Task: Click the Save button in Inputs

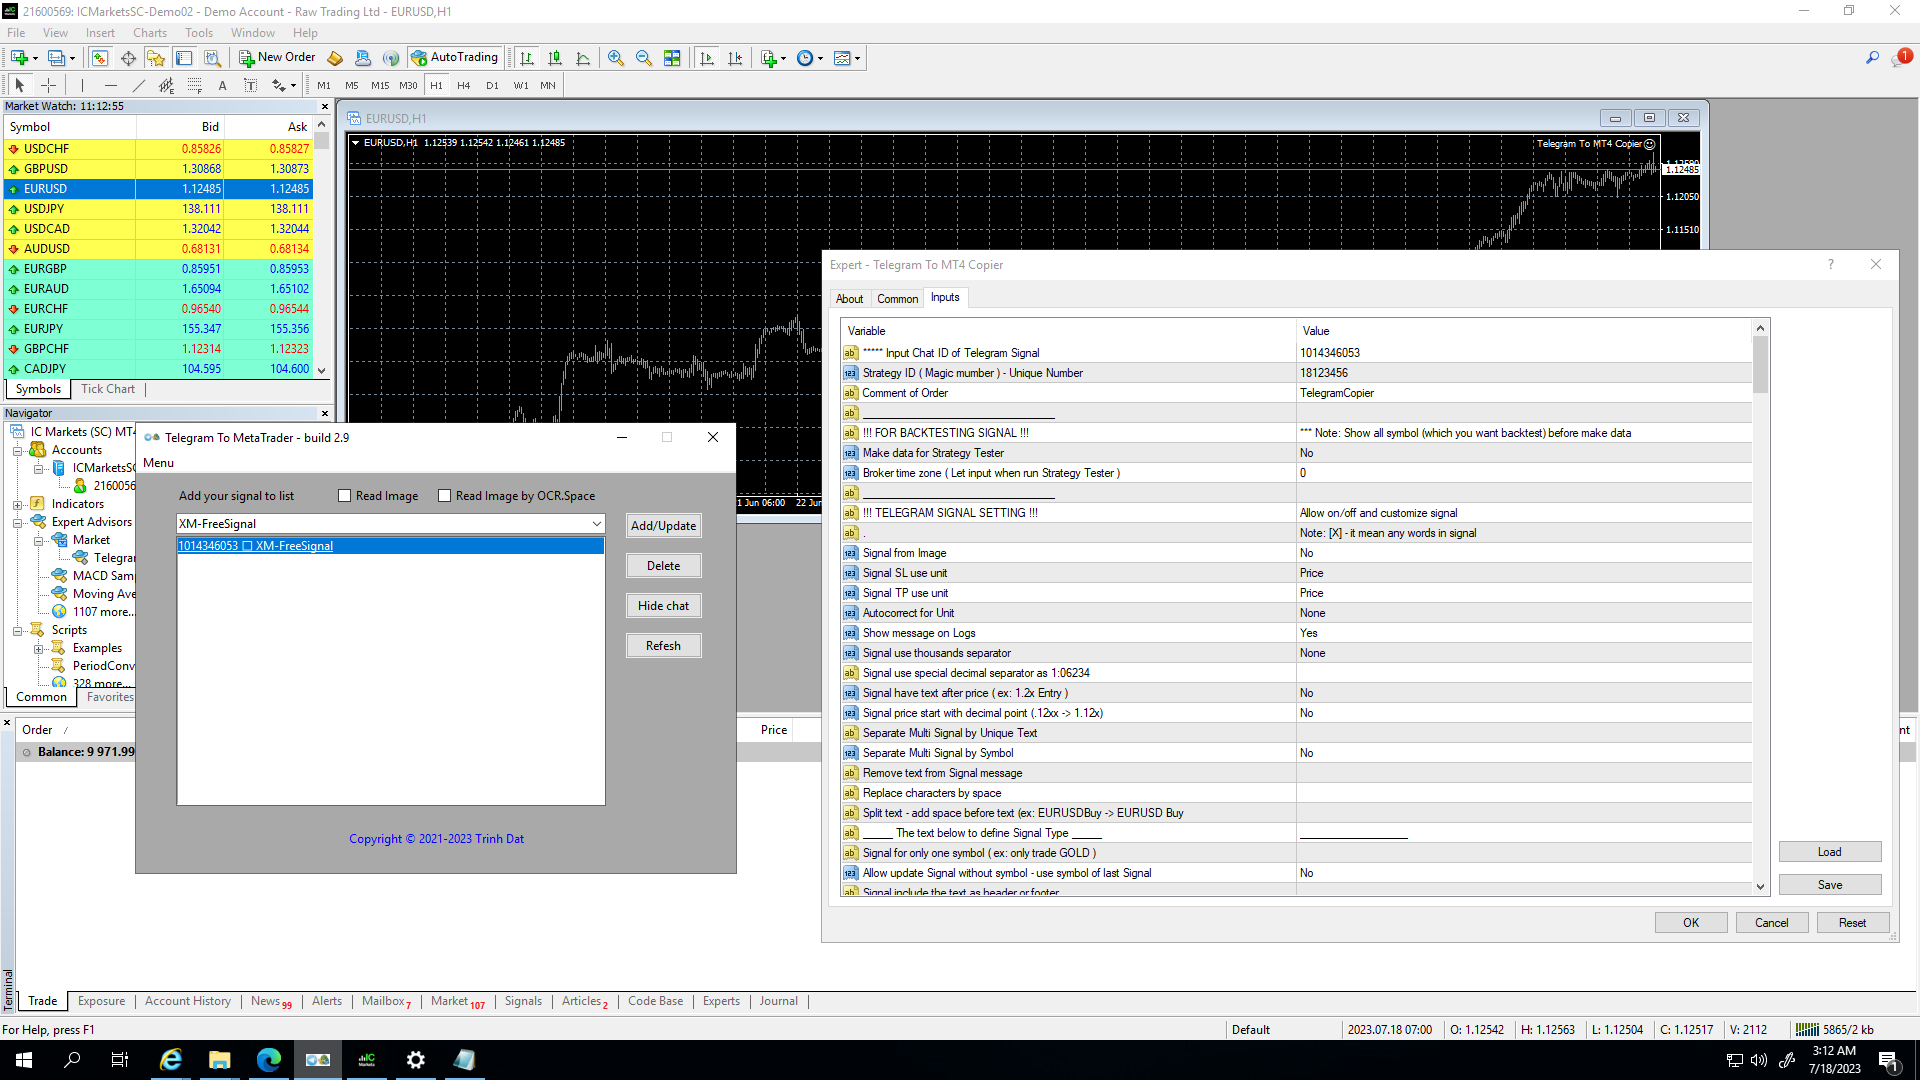Action: [x=1829, y=885]
